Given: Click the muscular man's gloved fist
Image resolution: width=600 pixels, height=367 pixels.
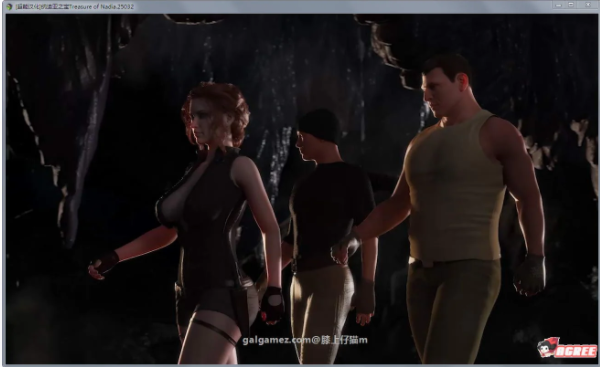Looking at the screenshot, I should click(530, 275).
